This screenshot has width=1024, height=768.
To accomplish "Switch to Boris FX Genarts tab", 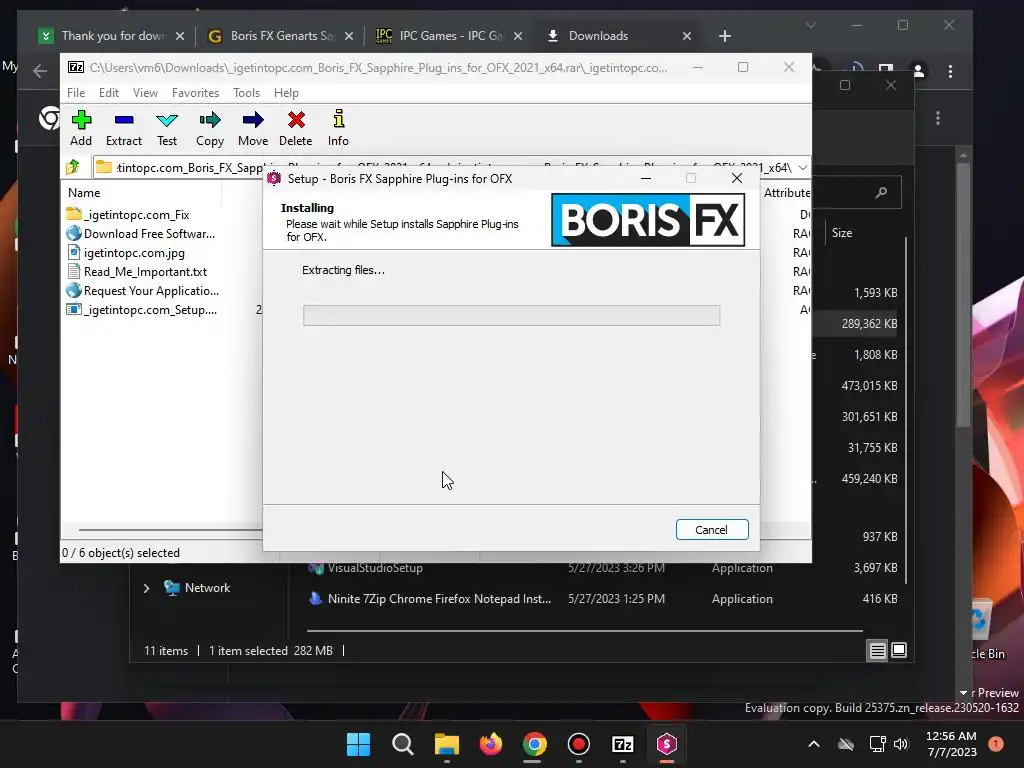I will point(281,36).
